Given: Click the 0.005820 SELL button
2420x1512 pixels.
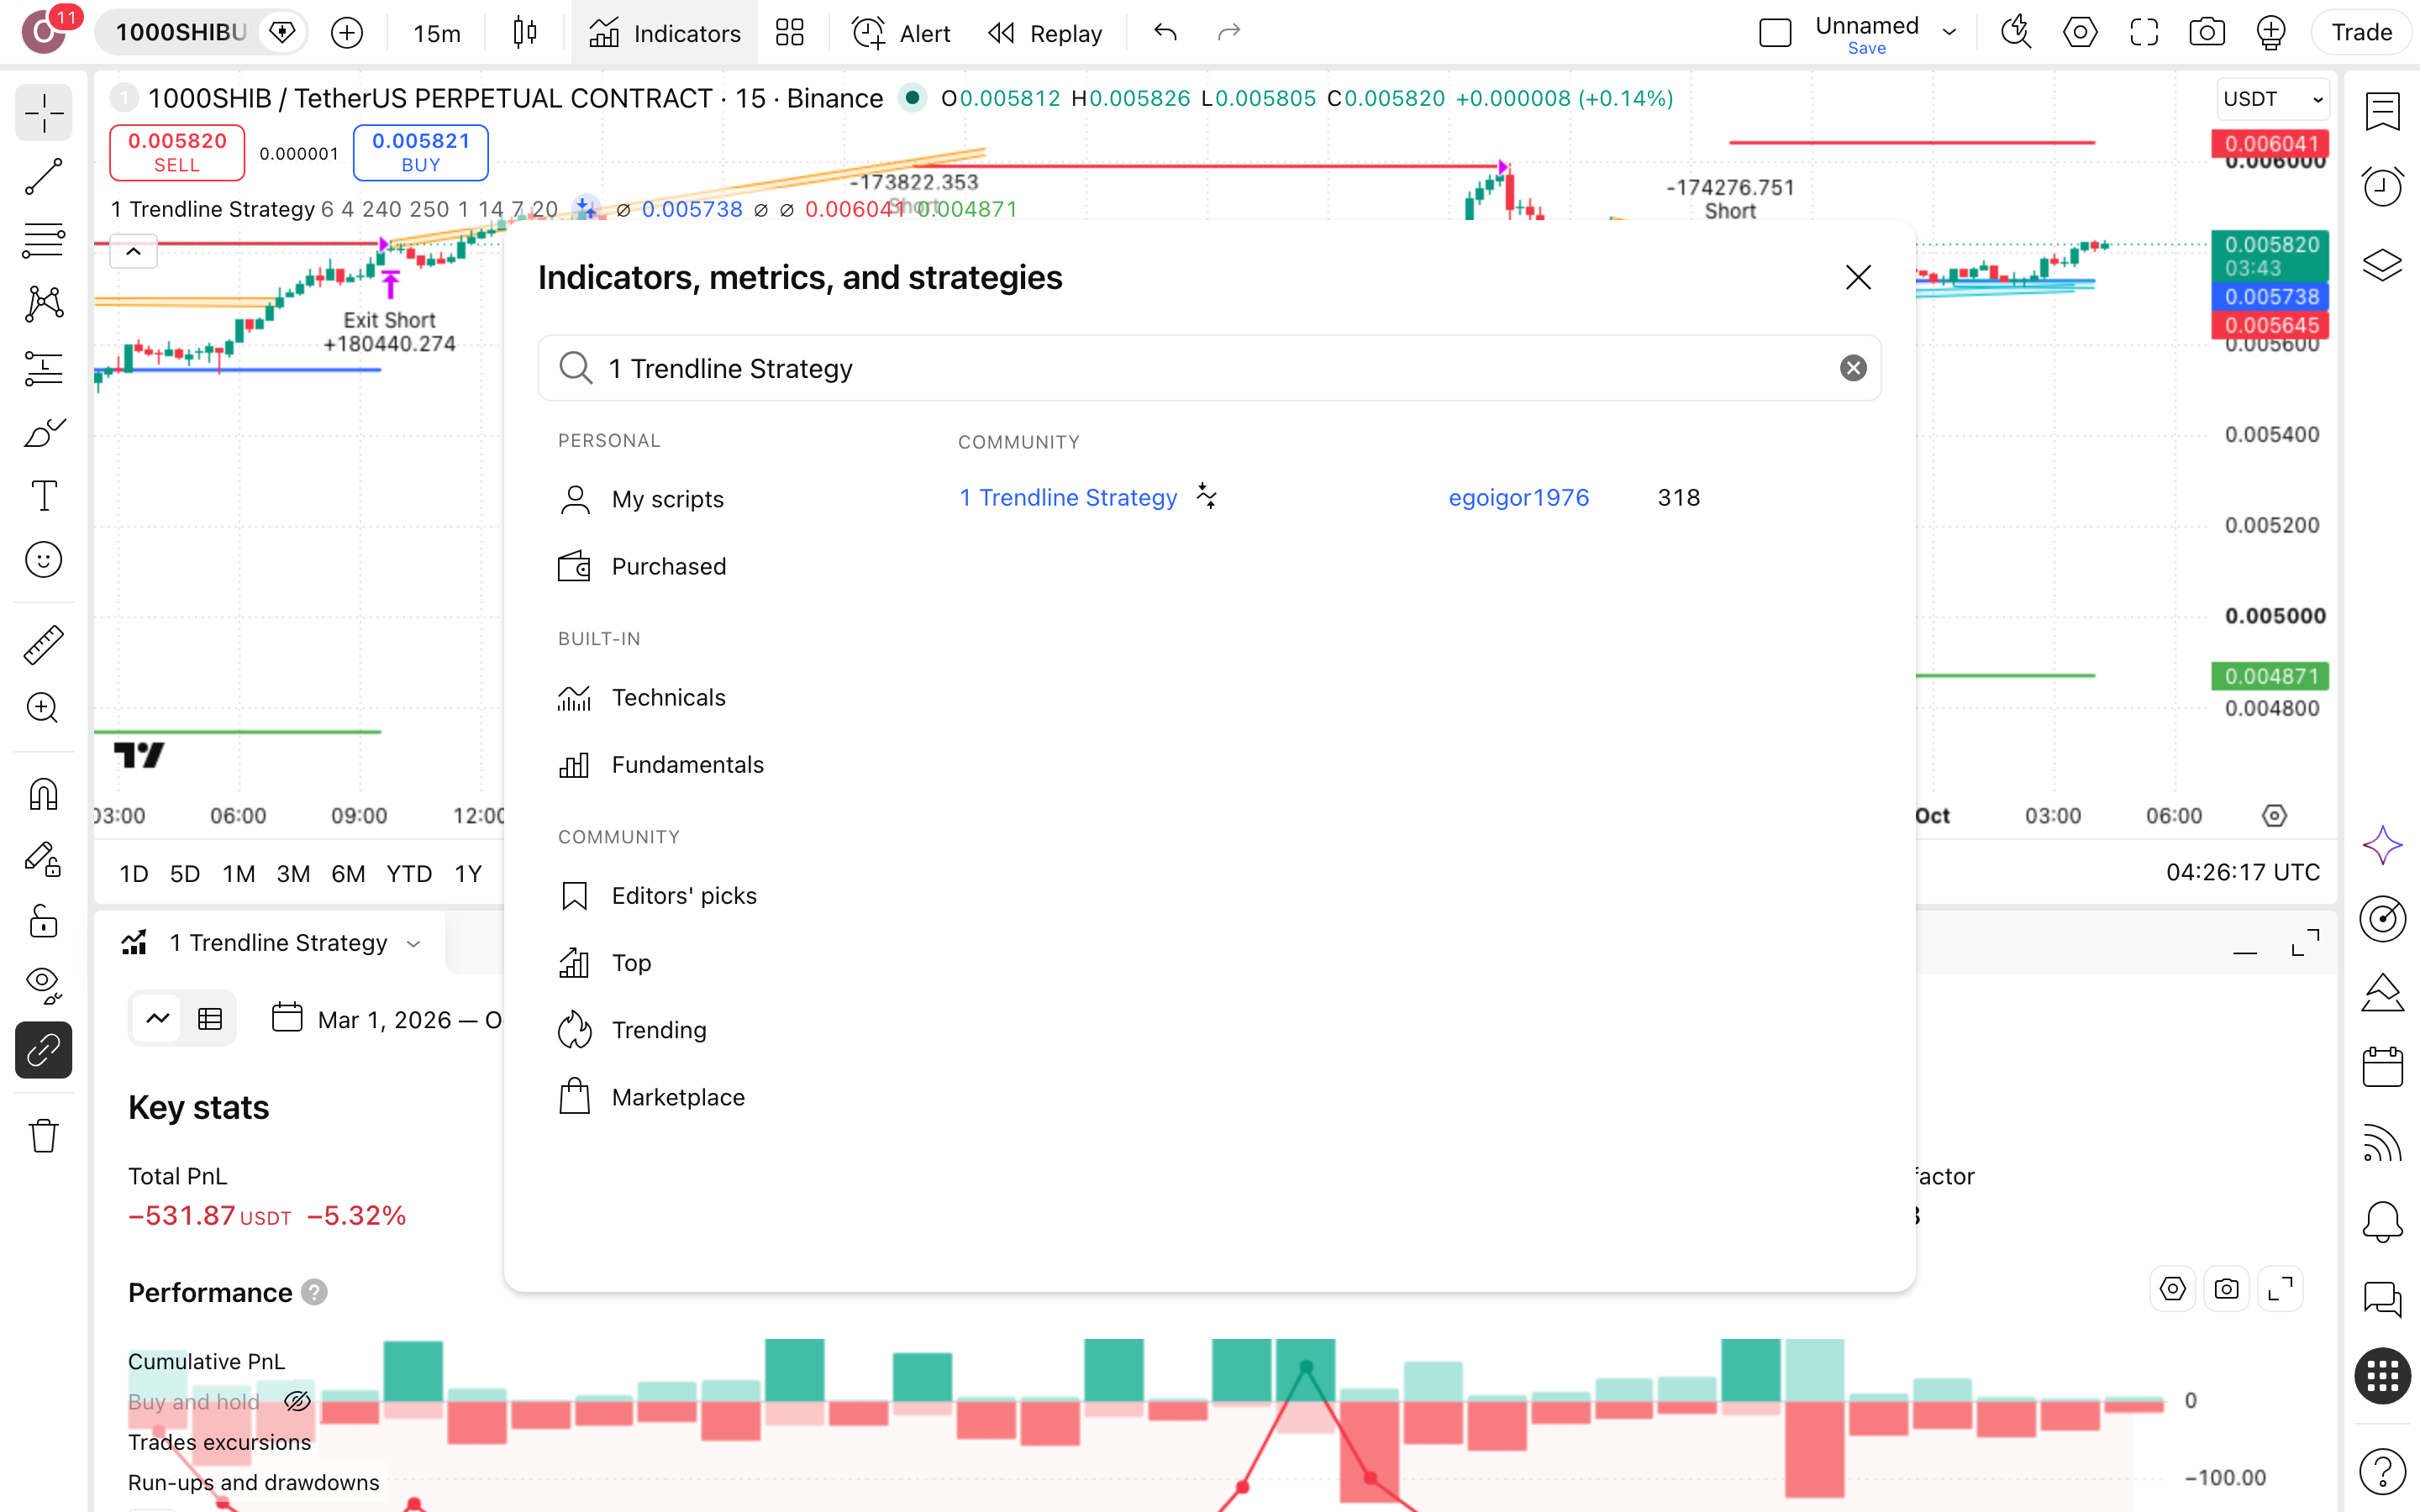Looking at the screenshot, I should click(177, 152).
